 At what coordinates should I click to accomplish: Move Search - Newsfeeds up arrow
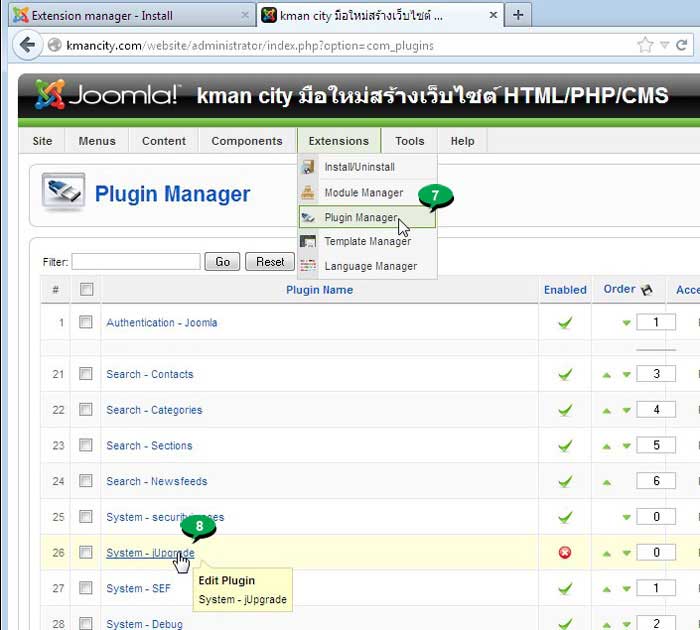click(x=606, y=482)
